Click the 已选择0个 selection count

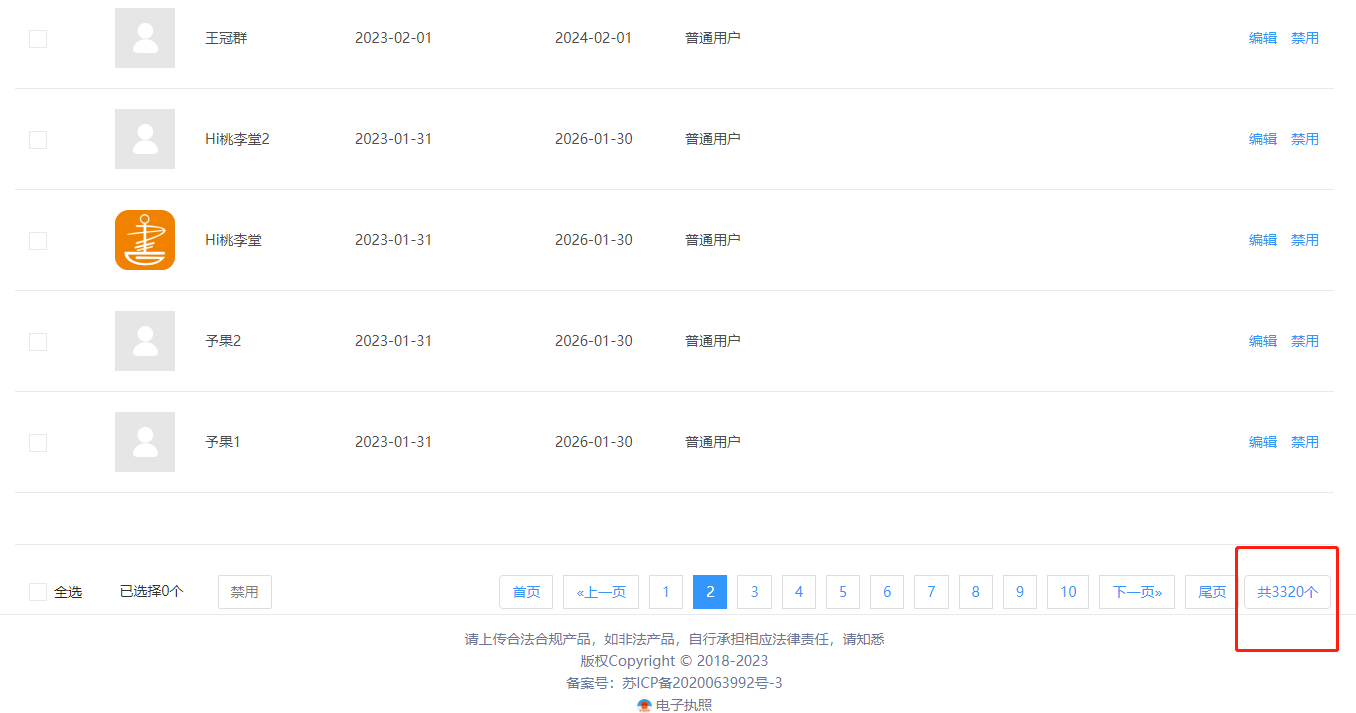tap(151, 591)
